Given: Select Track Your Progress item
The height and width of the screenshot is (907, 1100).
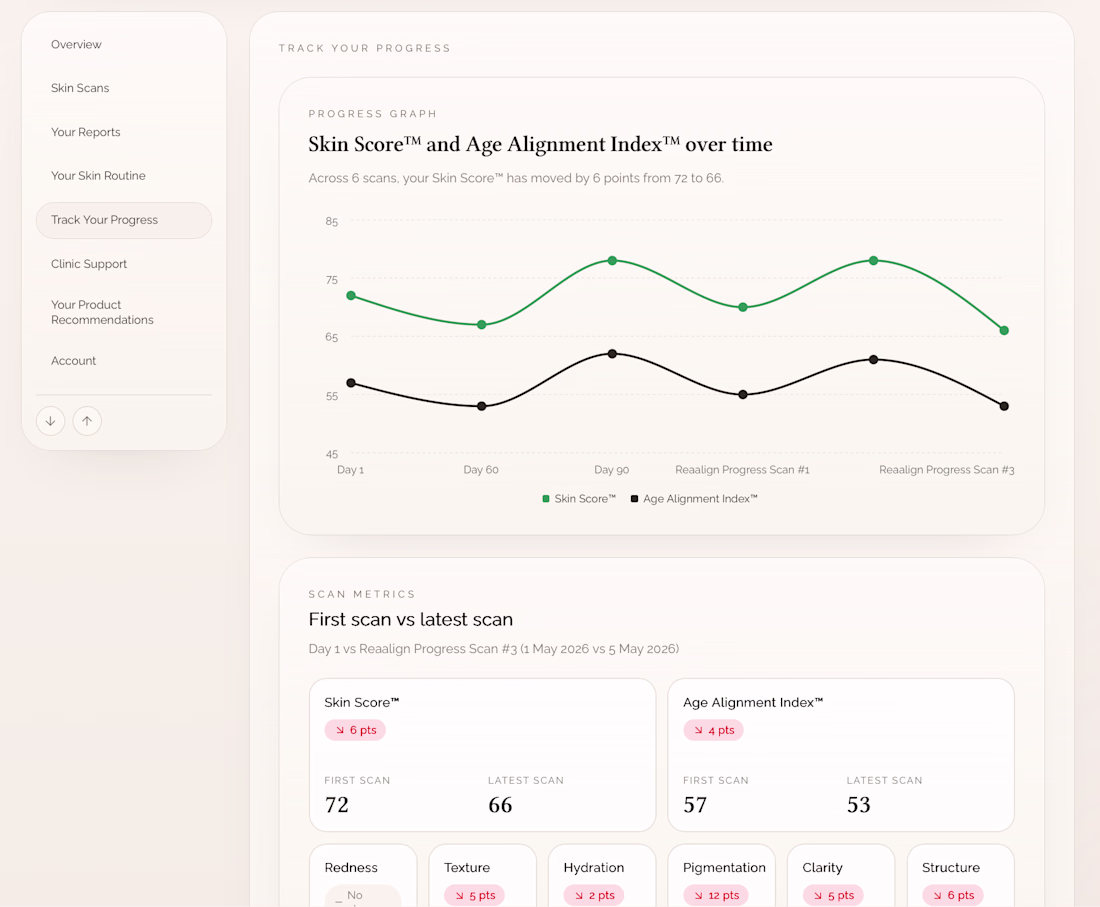Looking at the screenshot, I should point(123,220).
